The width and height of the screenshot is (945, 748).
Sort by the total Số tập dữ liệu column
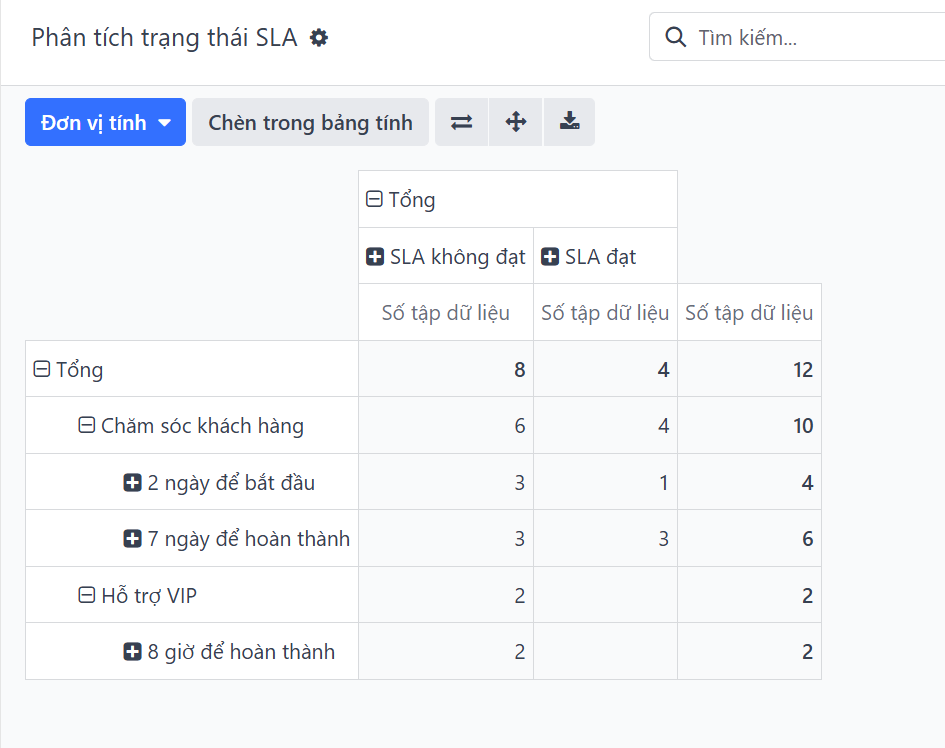750,313
